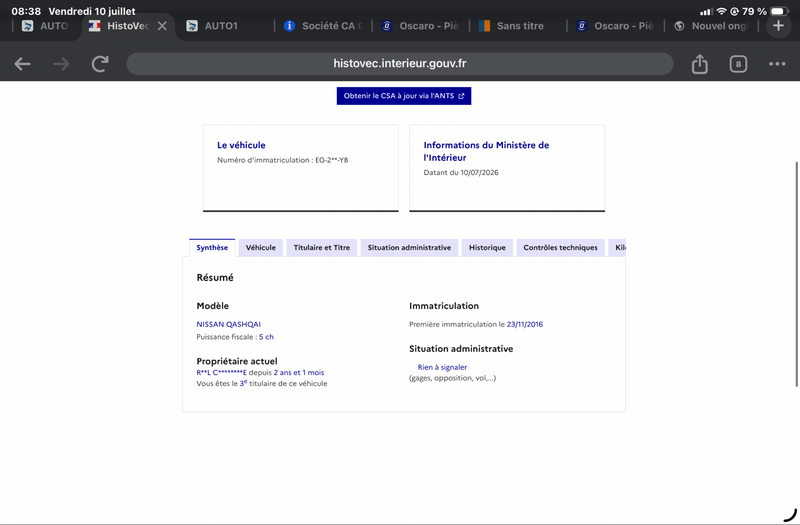
Task: Click the external link icon on ANTS button
Action: click(x=461, y=96)
